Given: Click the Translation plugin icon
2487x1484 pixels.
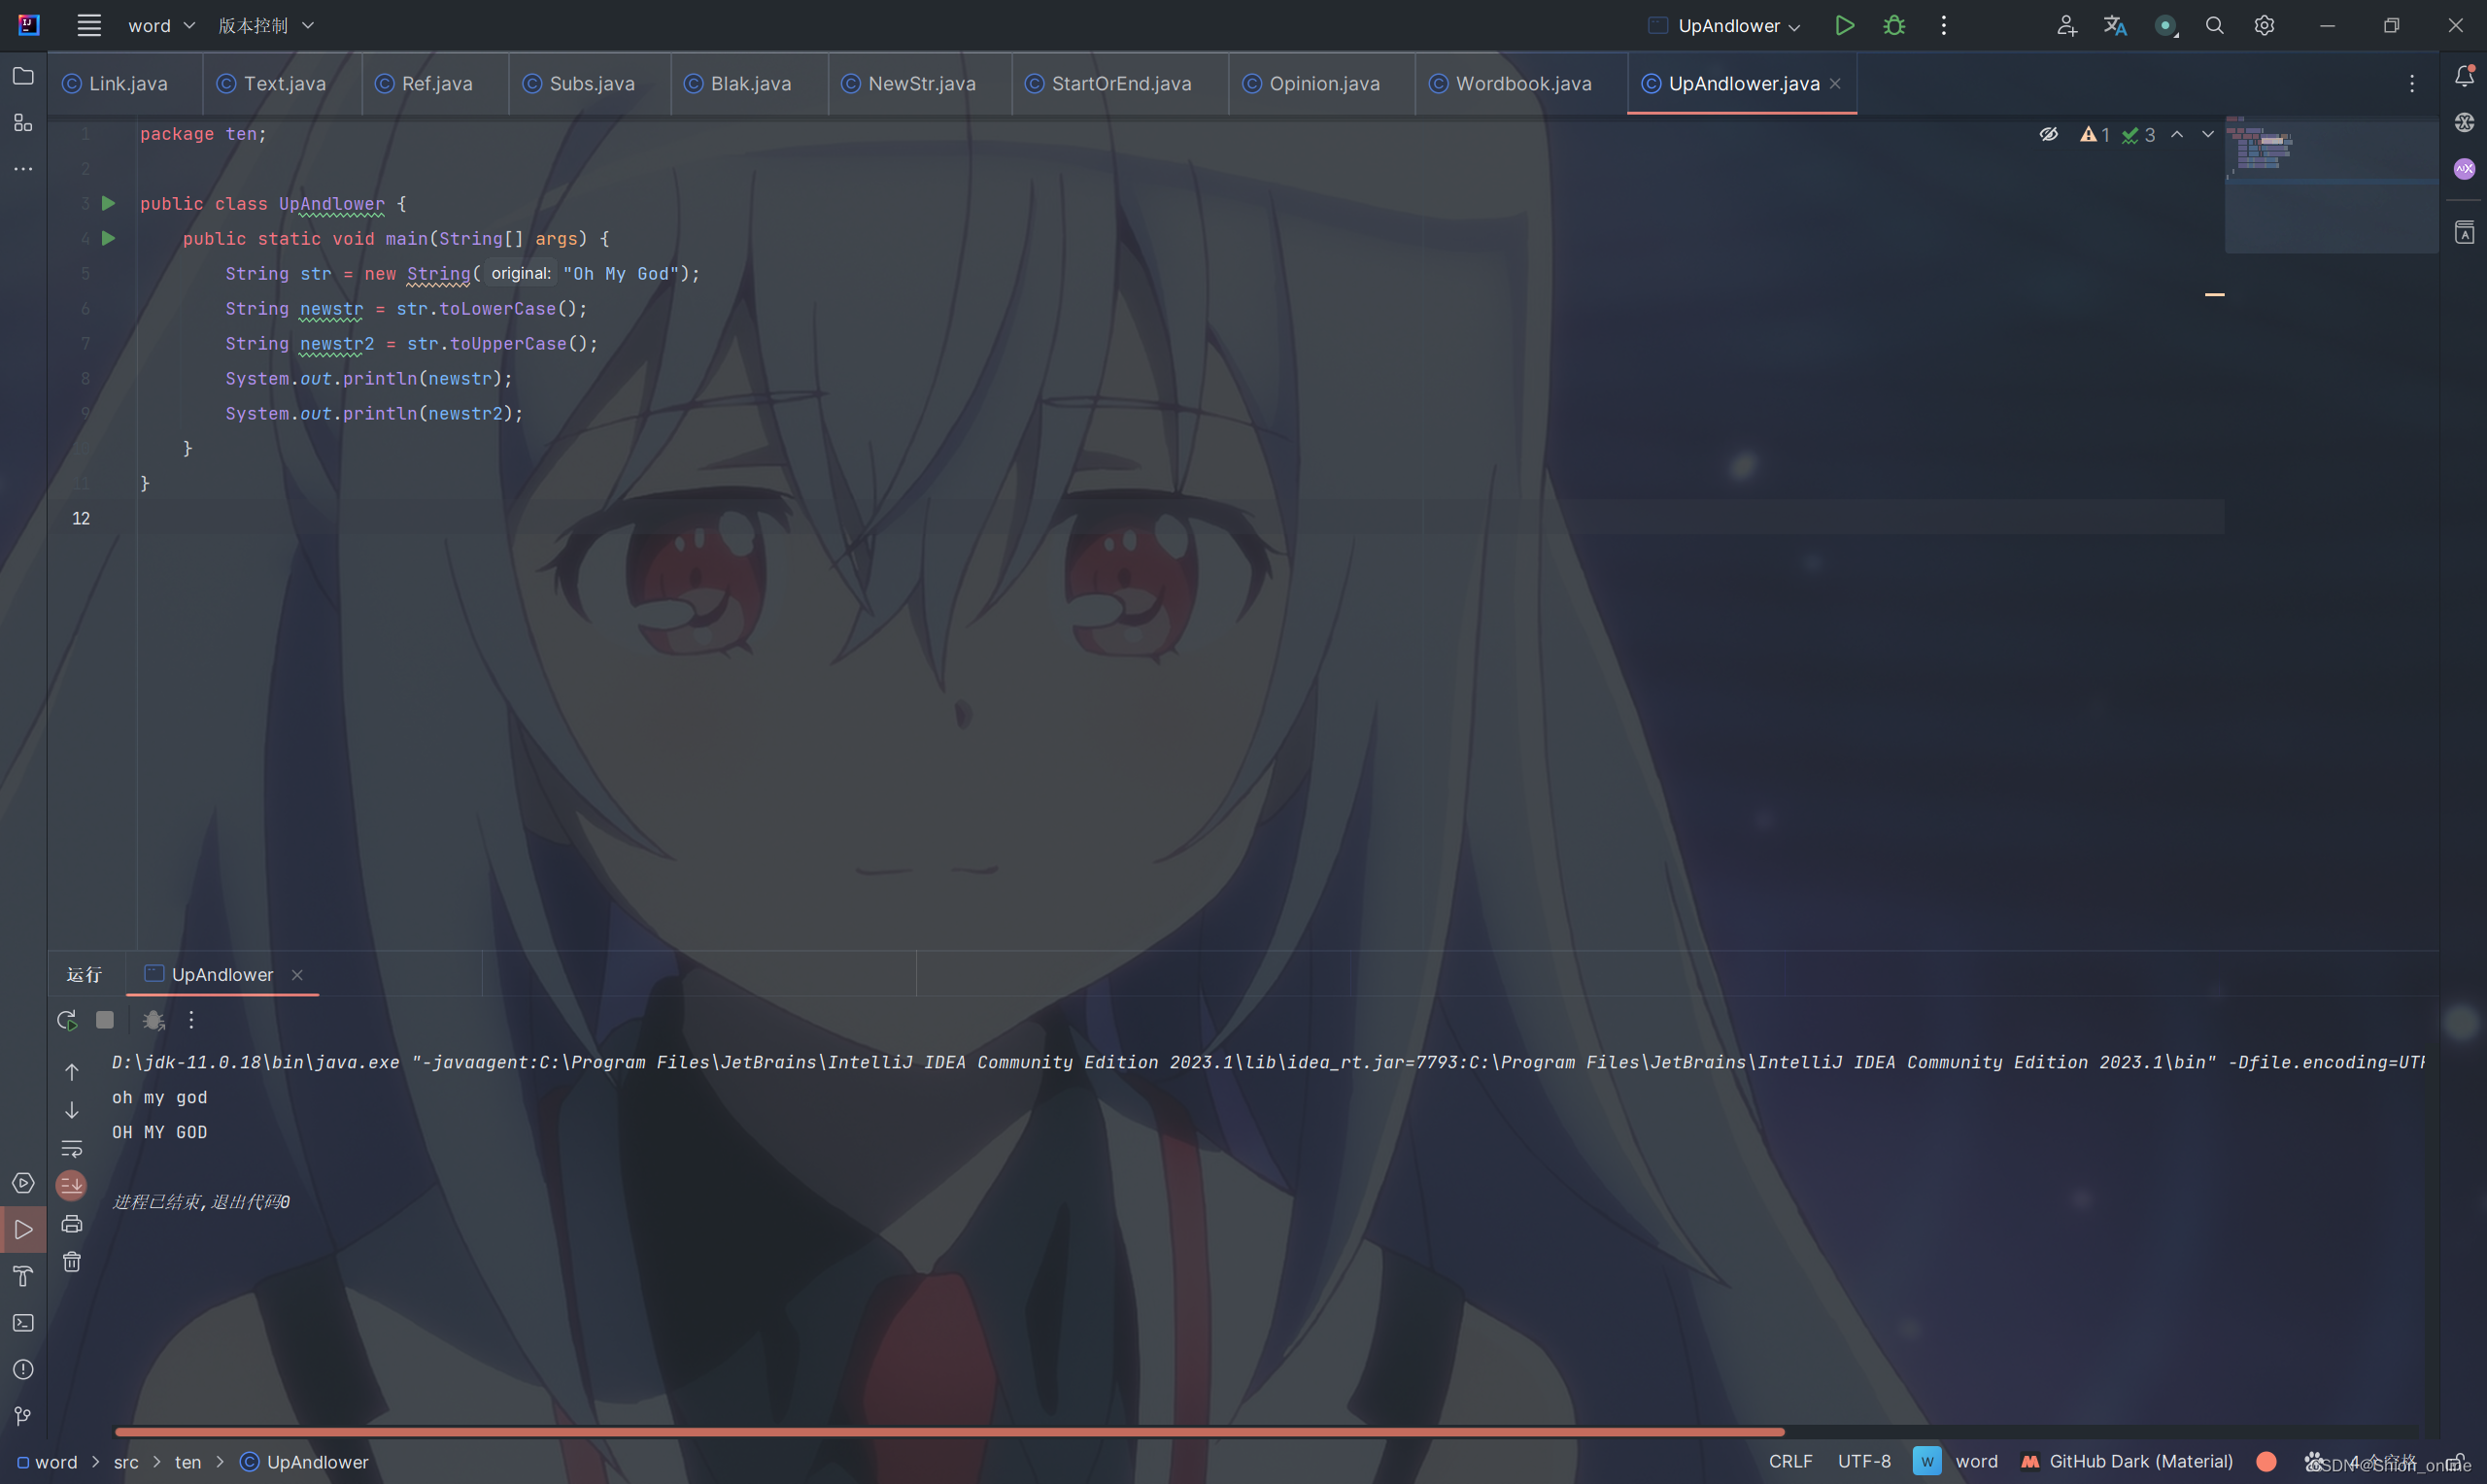Looking at the screenshot, I should tap(2115, 25).
